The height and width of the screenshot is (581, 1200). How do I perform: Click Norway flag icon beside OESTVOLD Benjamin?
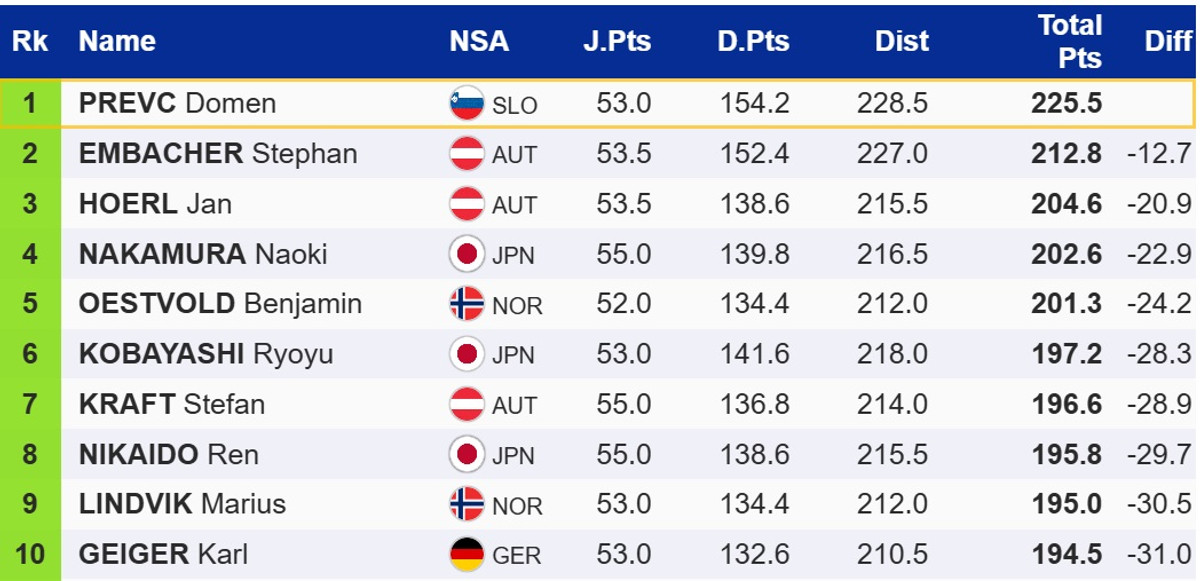pyautogui.click(x=467, y=304)
